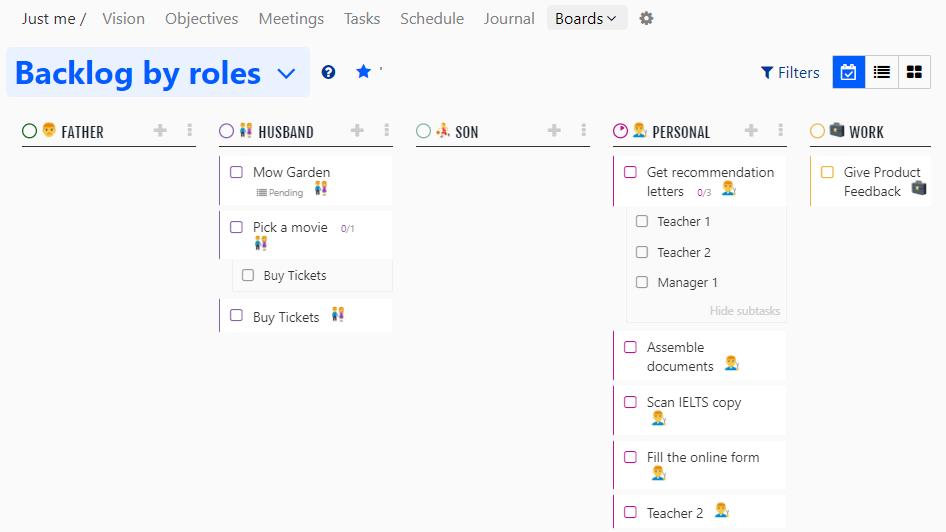Open the Boards dropdown menu
Viewport: 946px width, 532px height.
click(x=586, y=18)
